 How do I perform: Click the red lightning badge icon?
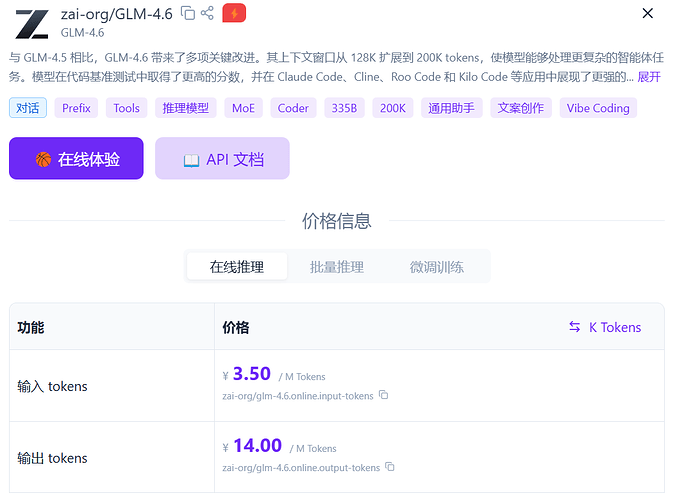click(234, 13)
